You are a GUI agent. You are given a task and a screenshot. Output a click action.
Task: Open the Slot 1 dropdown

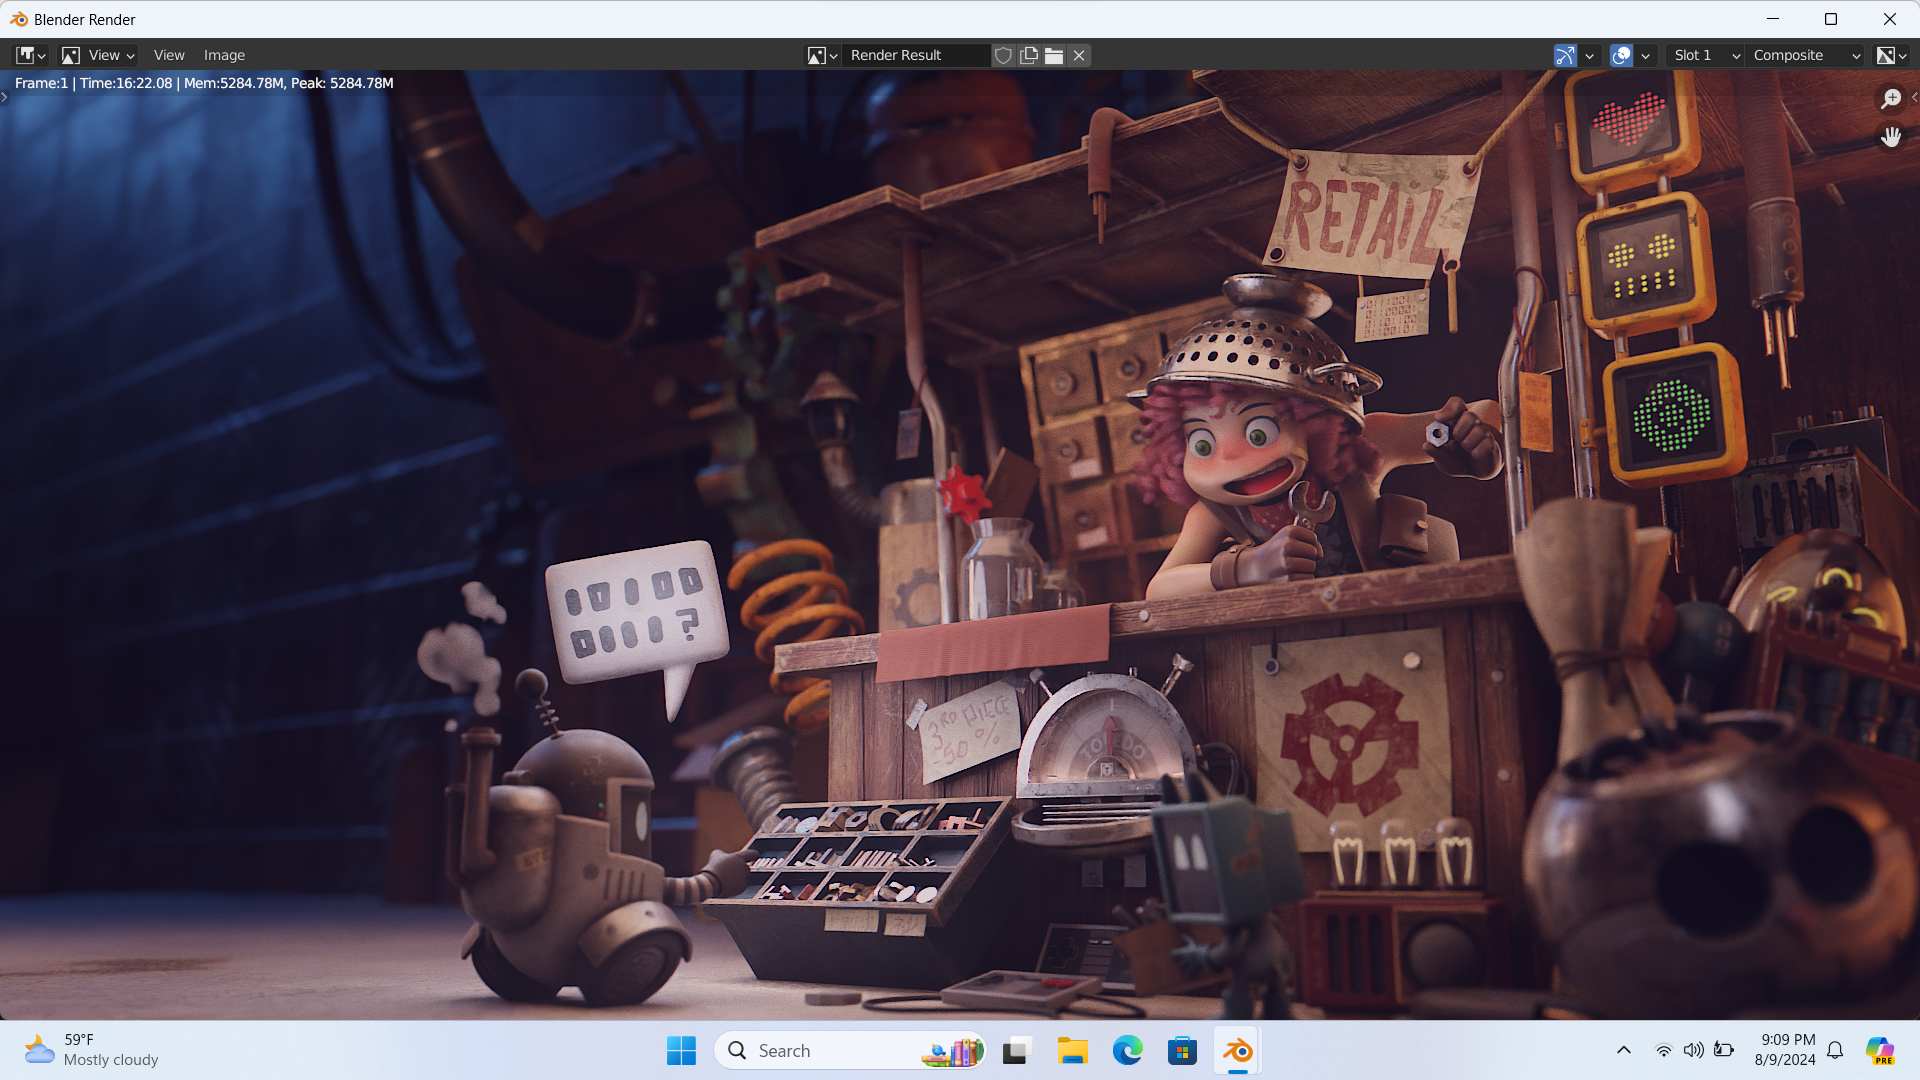point(1707,55)
